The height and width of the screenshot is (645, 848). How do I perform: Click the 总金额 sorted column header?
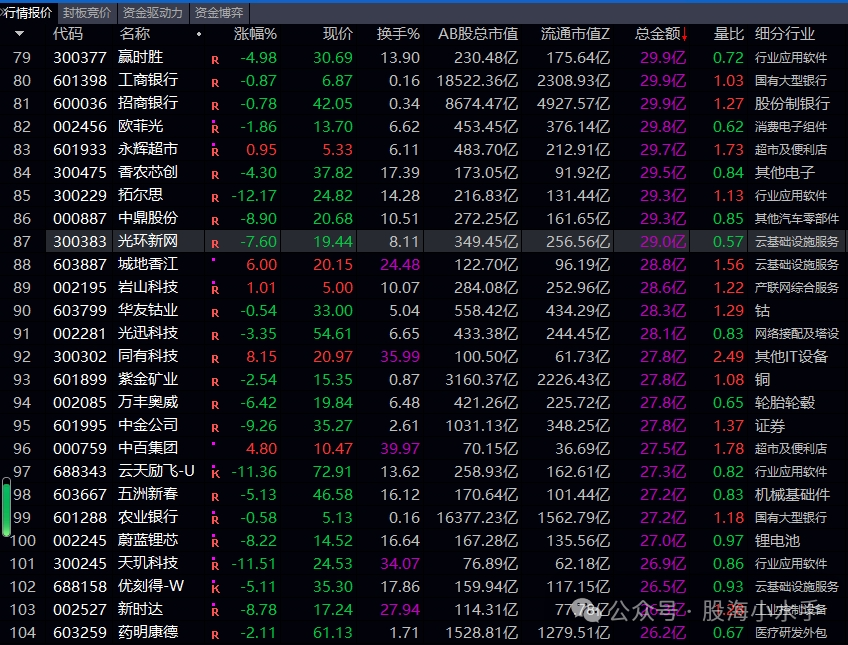[x=661, y=34]
